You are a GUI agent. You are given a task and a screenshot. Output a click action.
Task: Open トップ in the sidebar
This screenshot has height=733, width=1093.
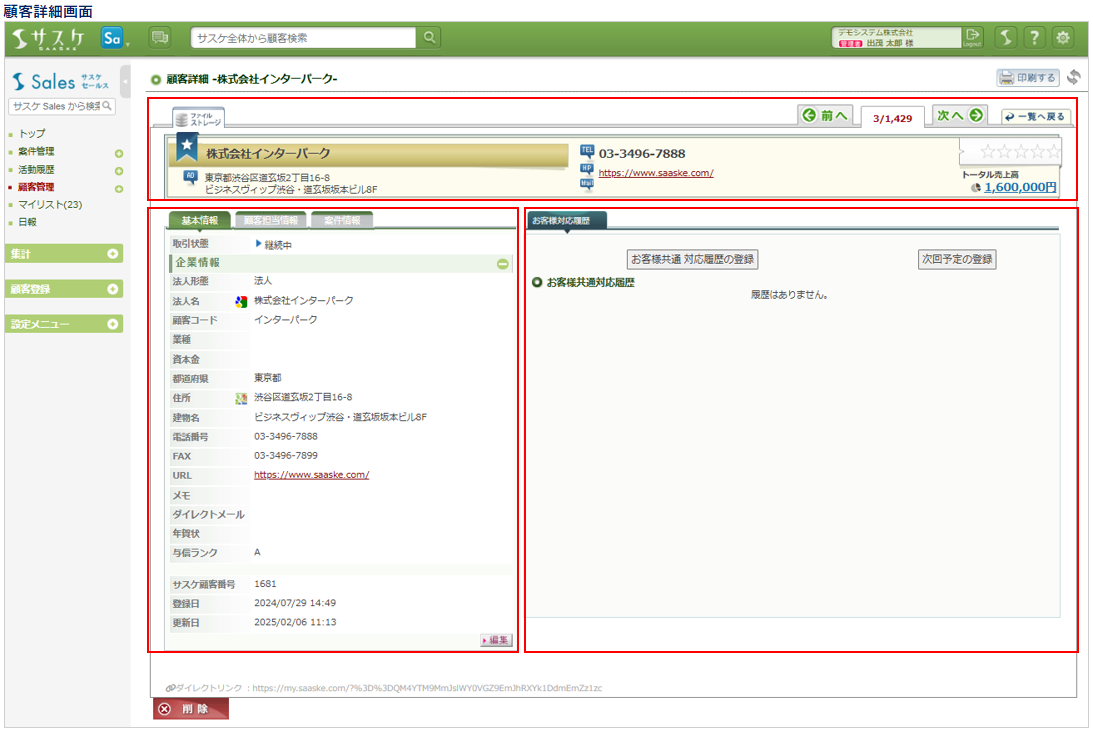click(32, 133)
